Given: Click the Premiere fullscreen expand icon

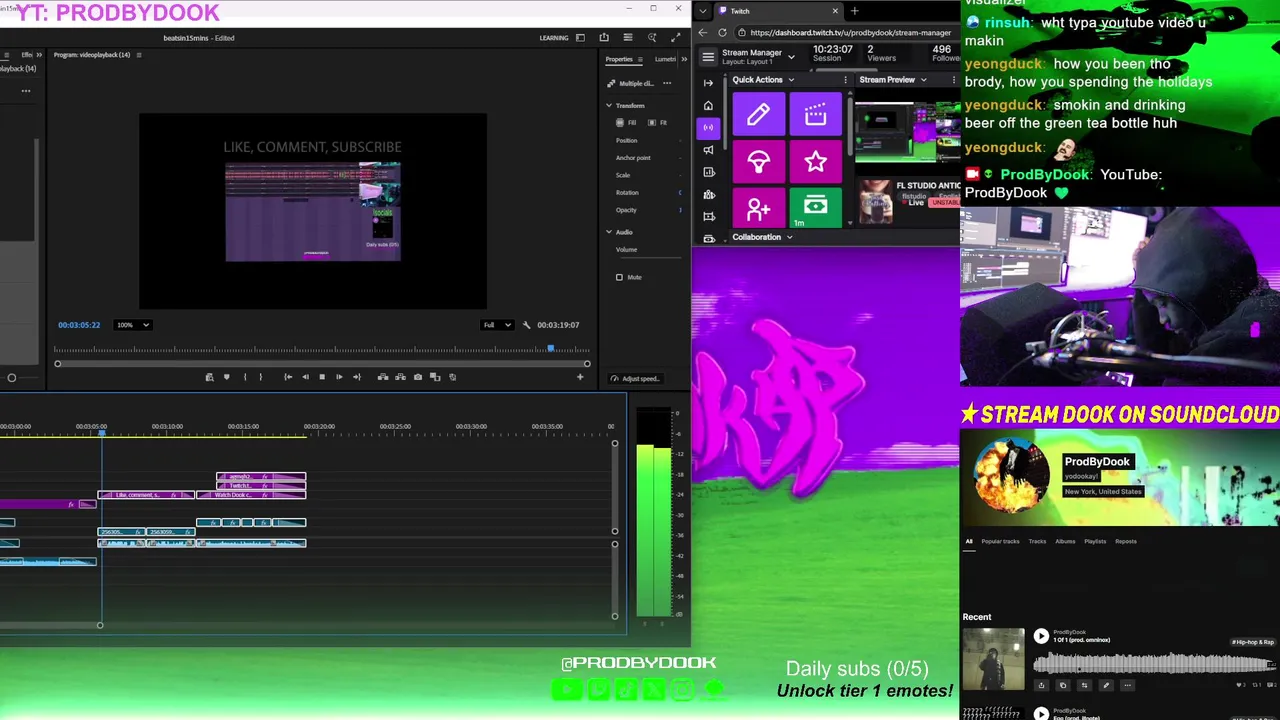Looking at the screenshot, I should [676, 38].
